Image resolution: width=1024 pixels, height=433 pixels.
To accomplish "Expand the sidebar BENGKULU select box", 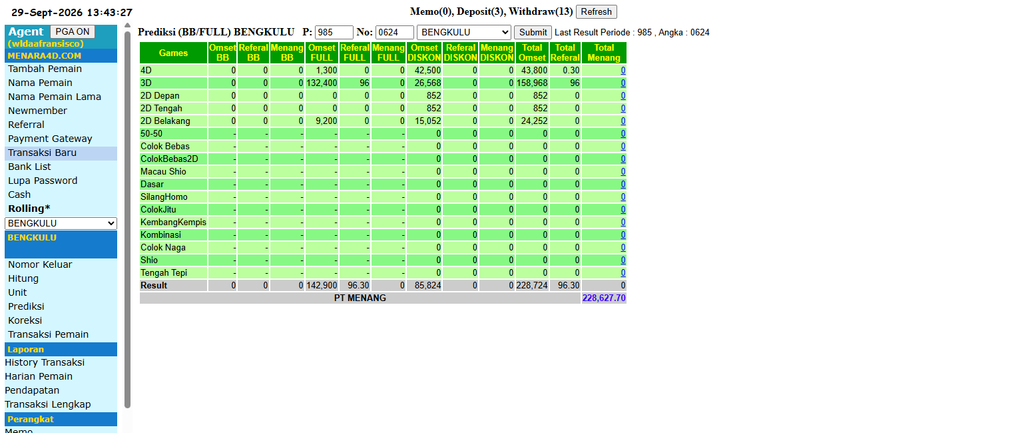I will pos(61,223).
